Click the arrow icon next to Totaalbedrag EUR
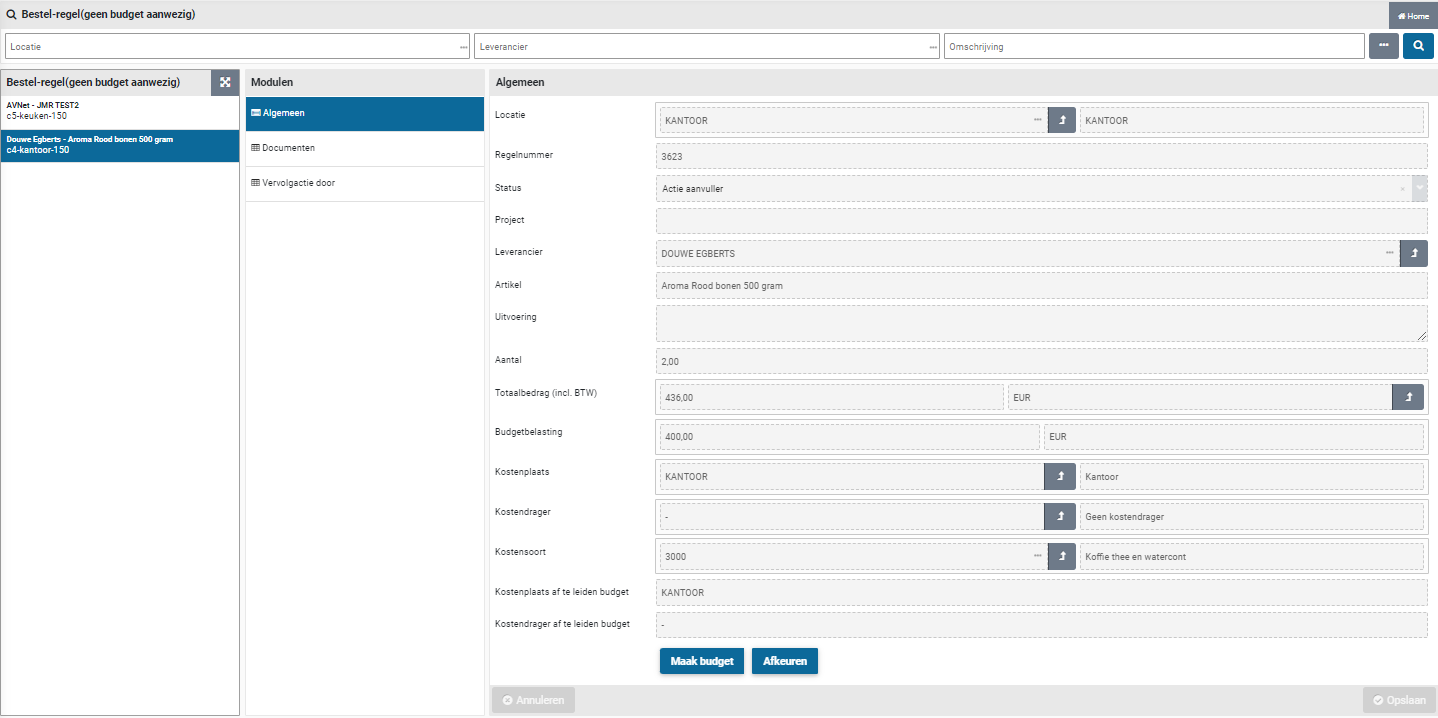Screen dimensions: 1438x718 pyautogui.click(x=1408, y=397)
